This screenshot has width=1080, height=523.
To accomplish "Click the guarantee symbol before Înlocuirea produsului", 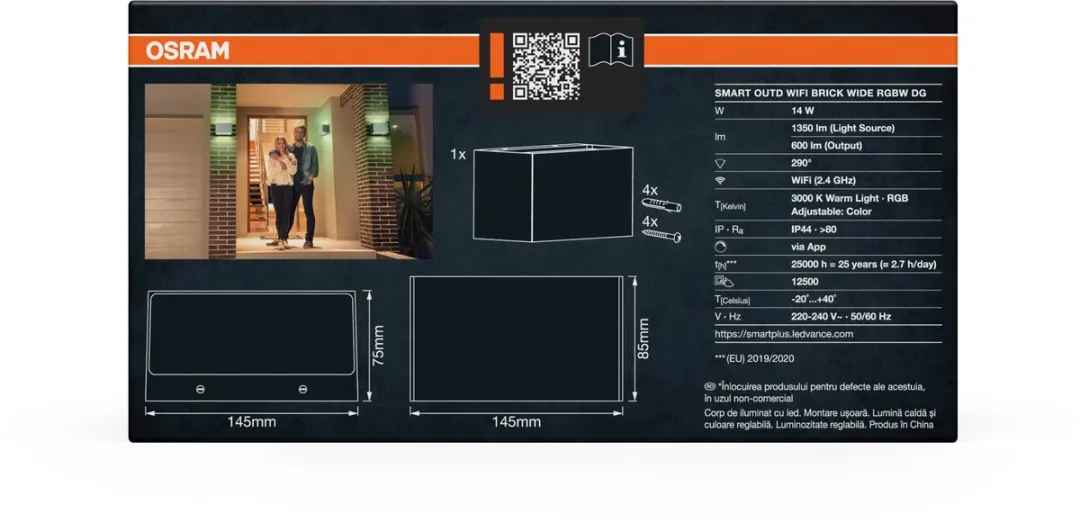I will click(709, 387).
